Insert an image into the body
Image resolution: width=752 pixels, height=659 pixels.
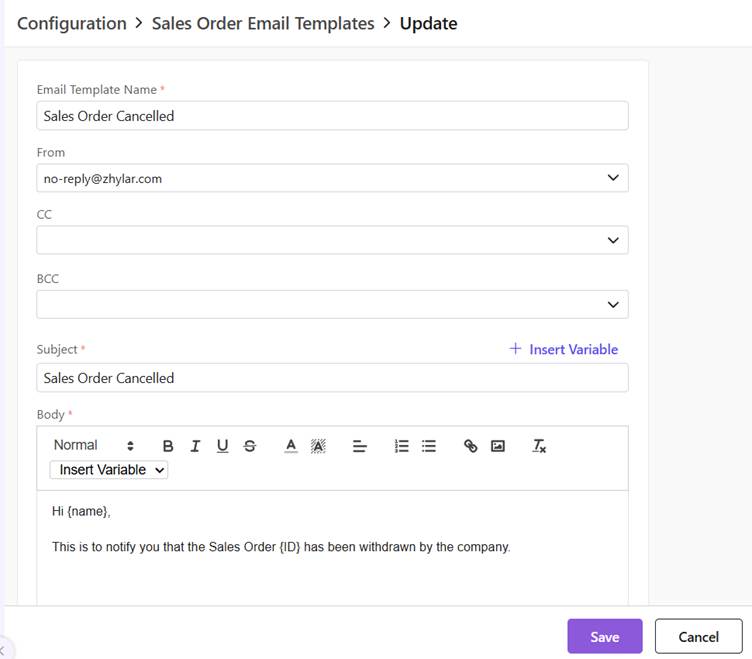(498, 446)
